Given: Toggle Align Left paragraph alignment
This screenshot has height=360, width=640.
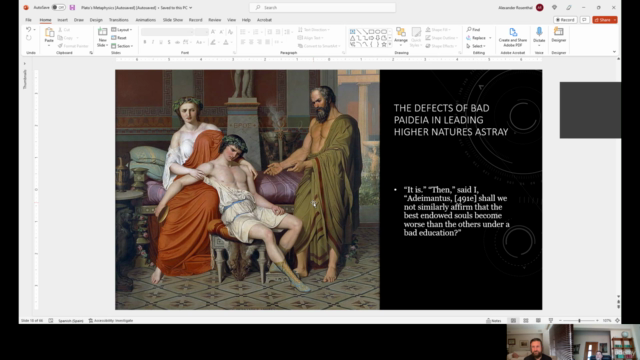Looking at the screenshot, I should point(243,42).
